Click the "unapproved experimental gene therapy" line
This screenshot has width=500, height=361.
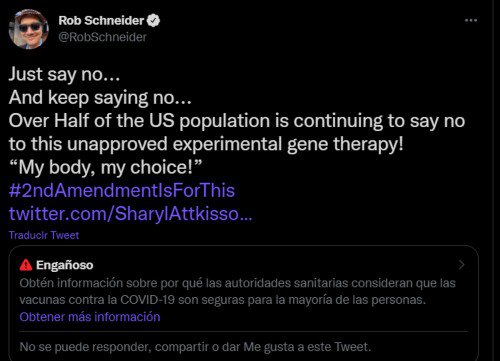[206, 144]
